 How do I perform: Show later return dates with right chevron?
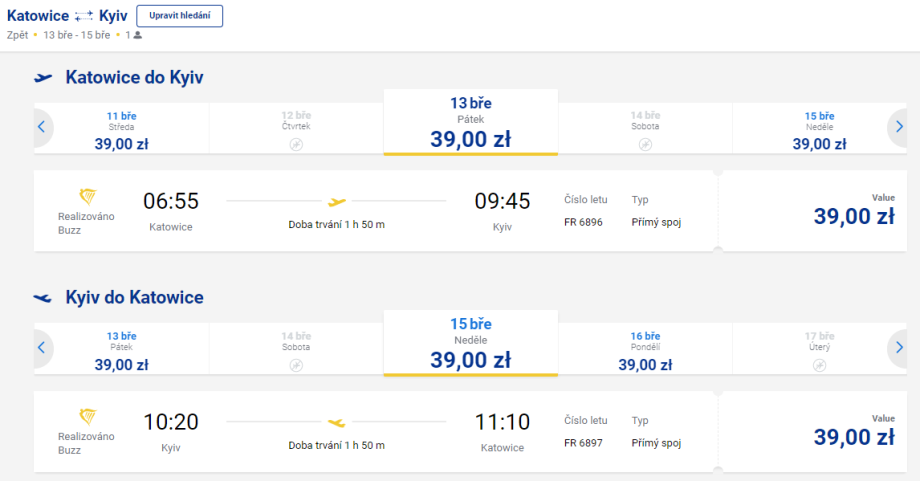click(899, 347)
